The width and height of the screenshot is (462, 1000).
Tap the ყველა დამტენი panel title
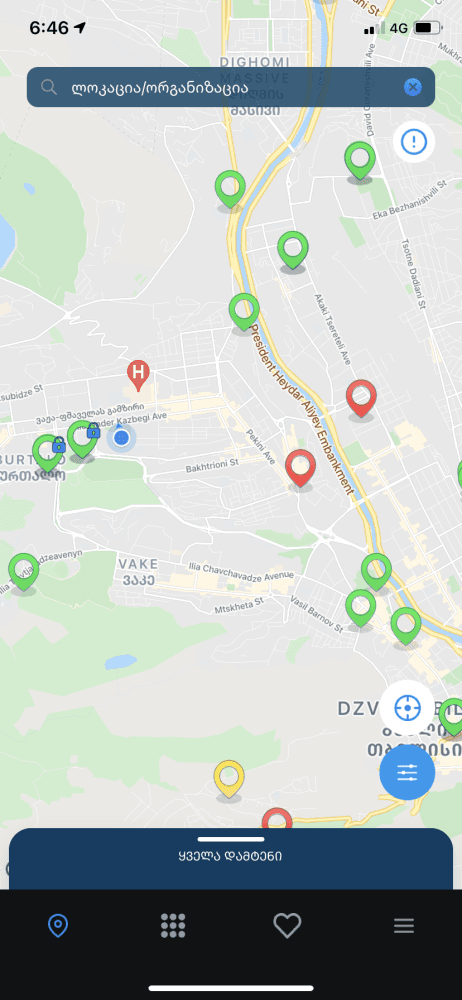click(x=230, y=856)
